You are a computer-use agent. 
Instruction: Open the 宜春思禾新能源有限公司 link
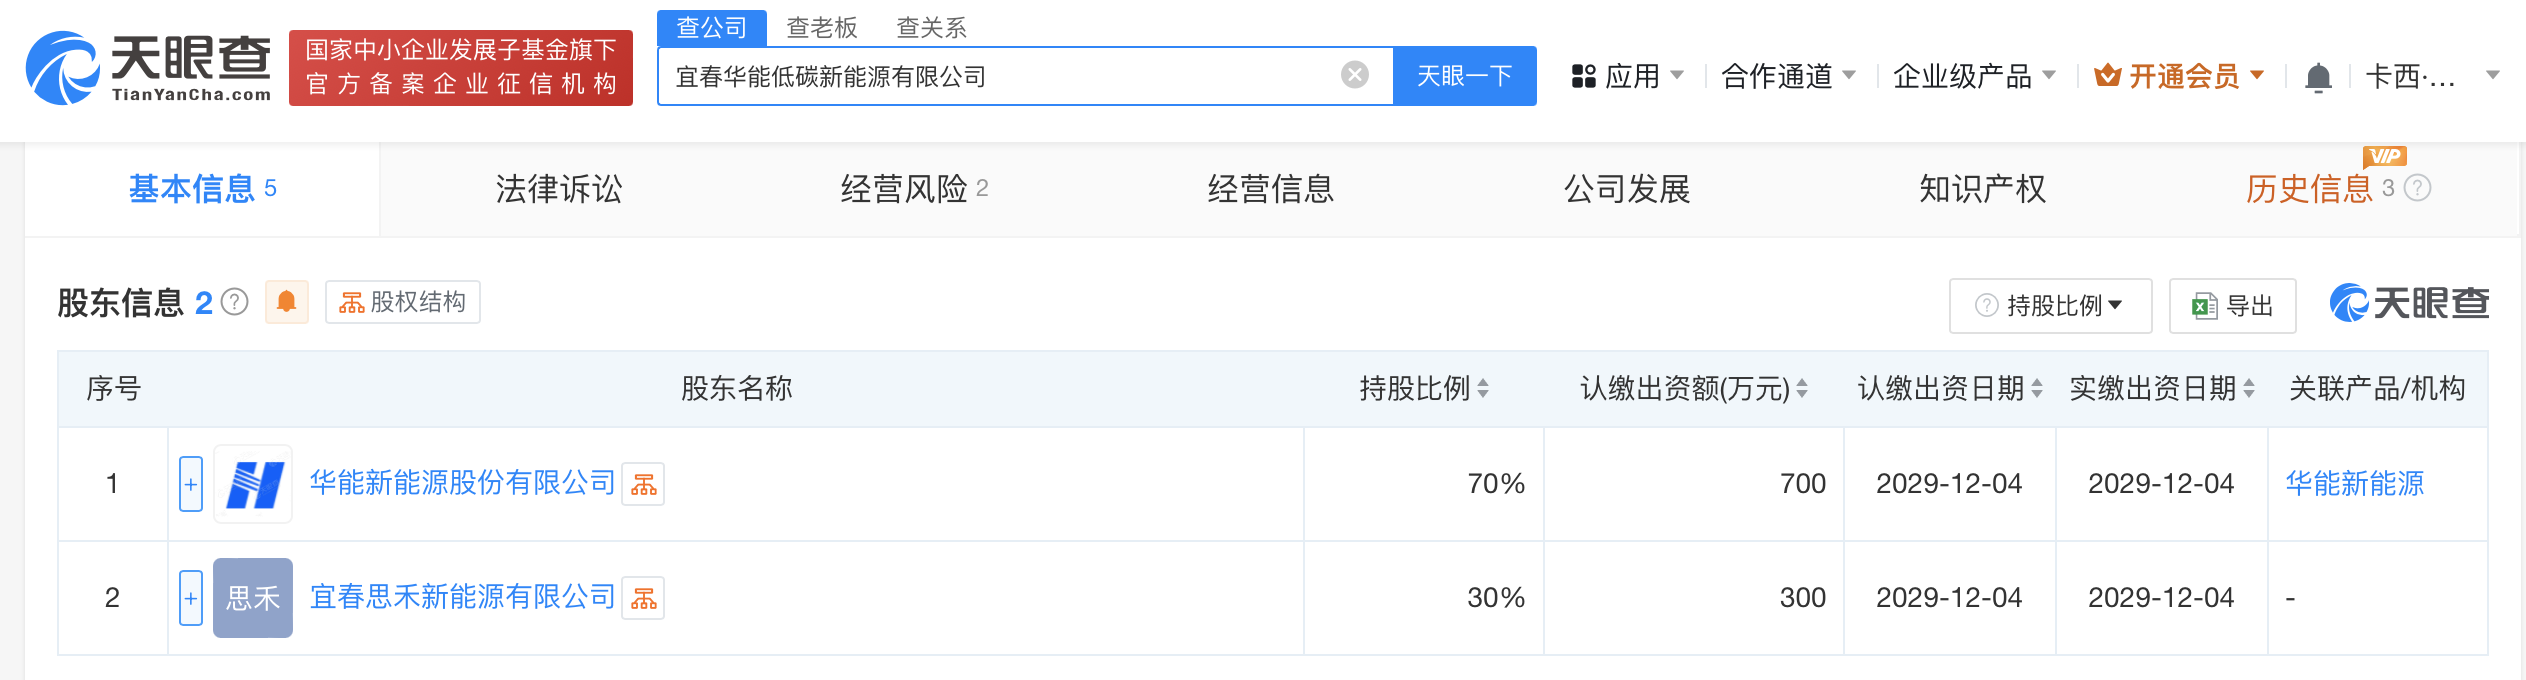click(x=462, y=597)
